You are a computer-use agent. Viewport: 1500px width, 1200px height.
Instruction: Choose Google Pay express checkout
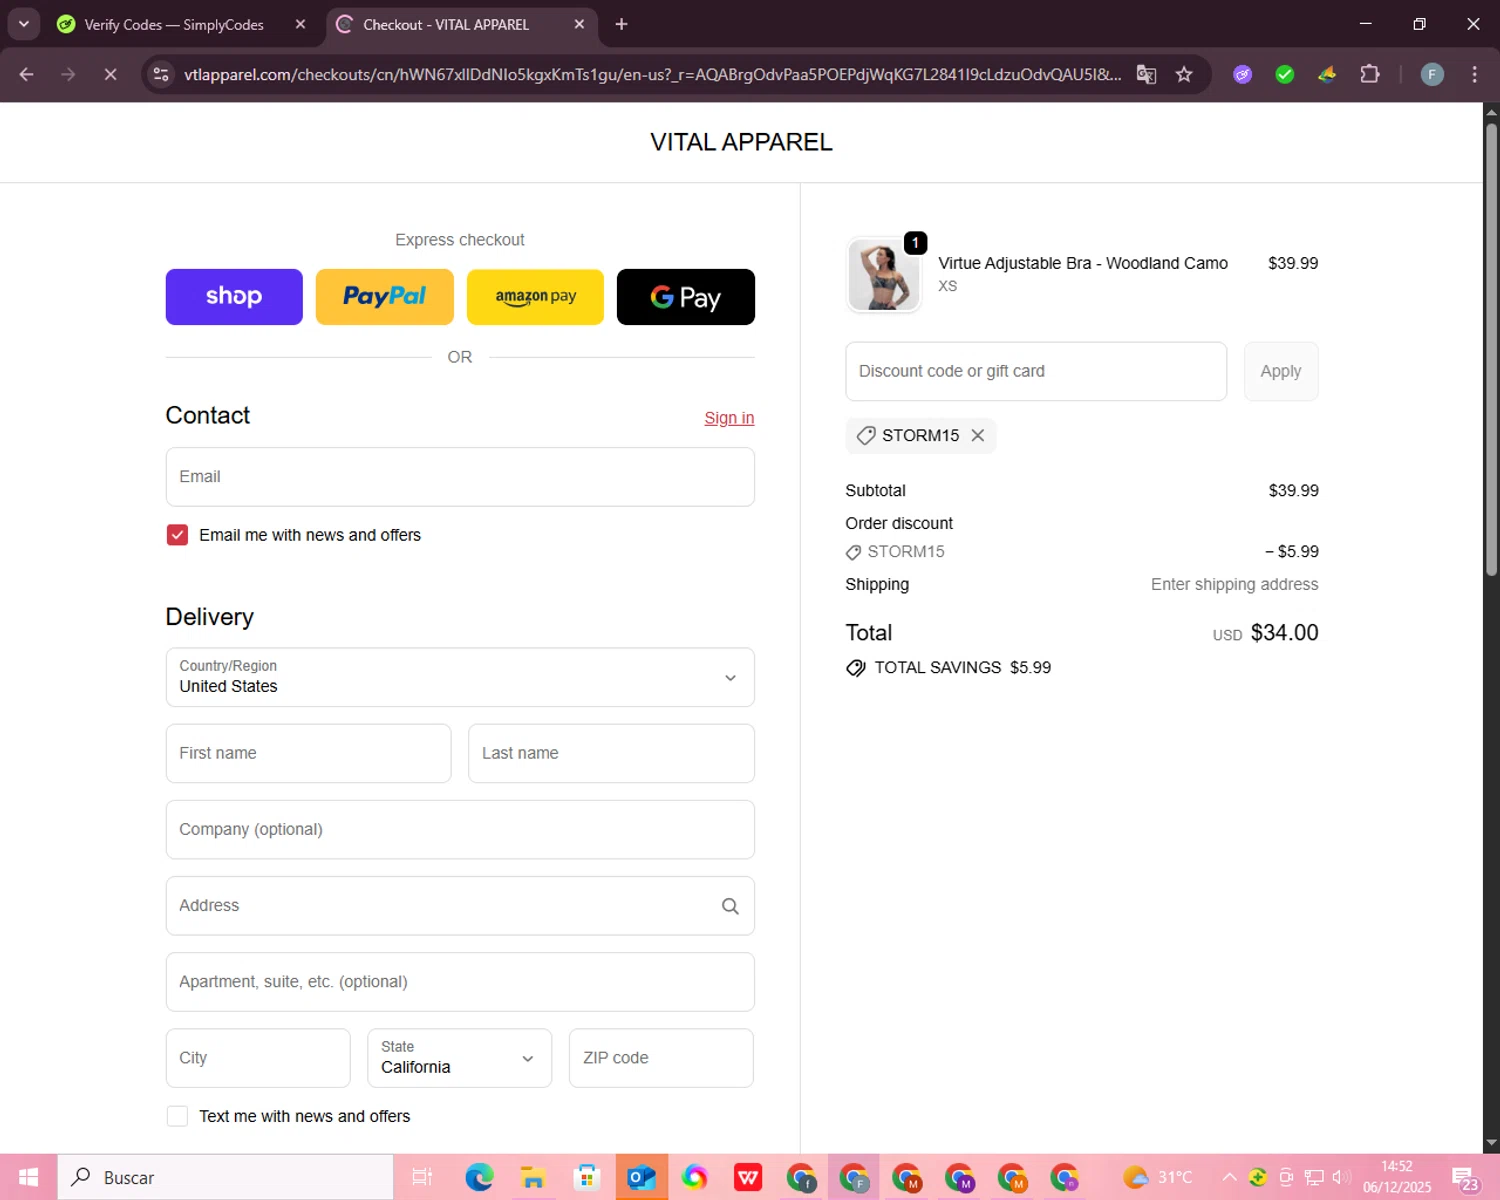pyautogui.click(x=686, y=297)
